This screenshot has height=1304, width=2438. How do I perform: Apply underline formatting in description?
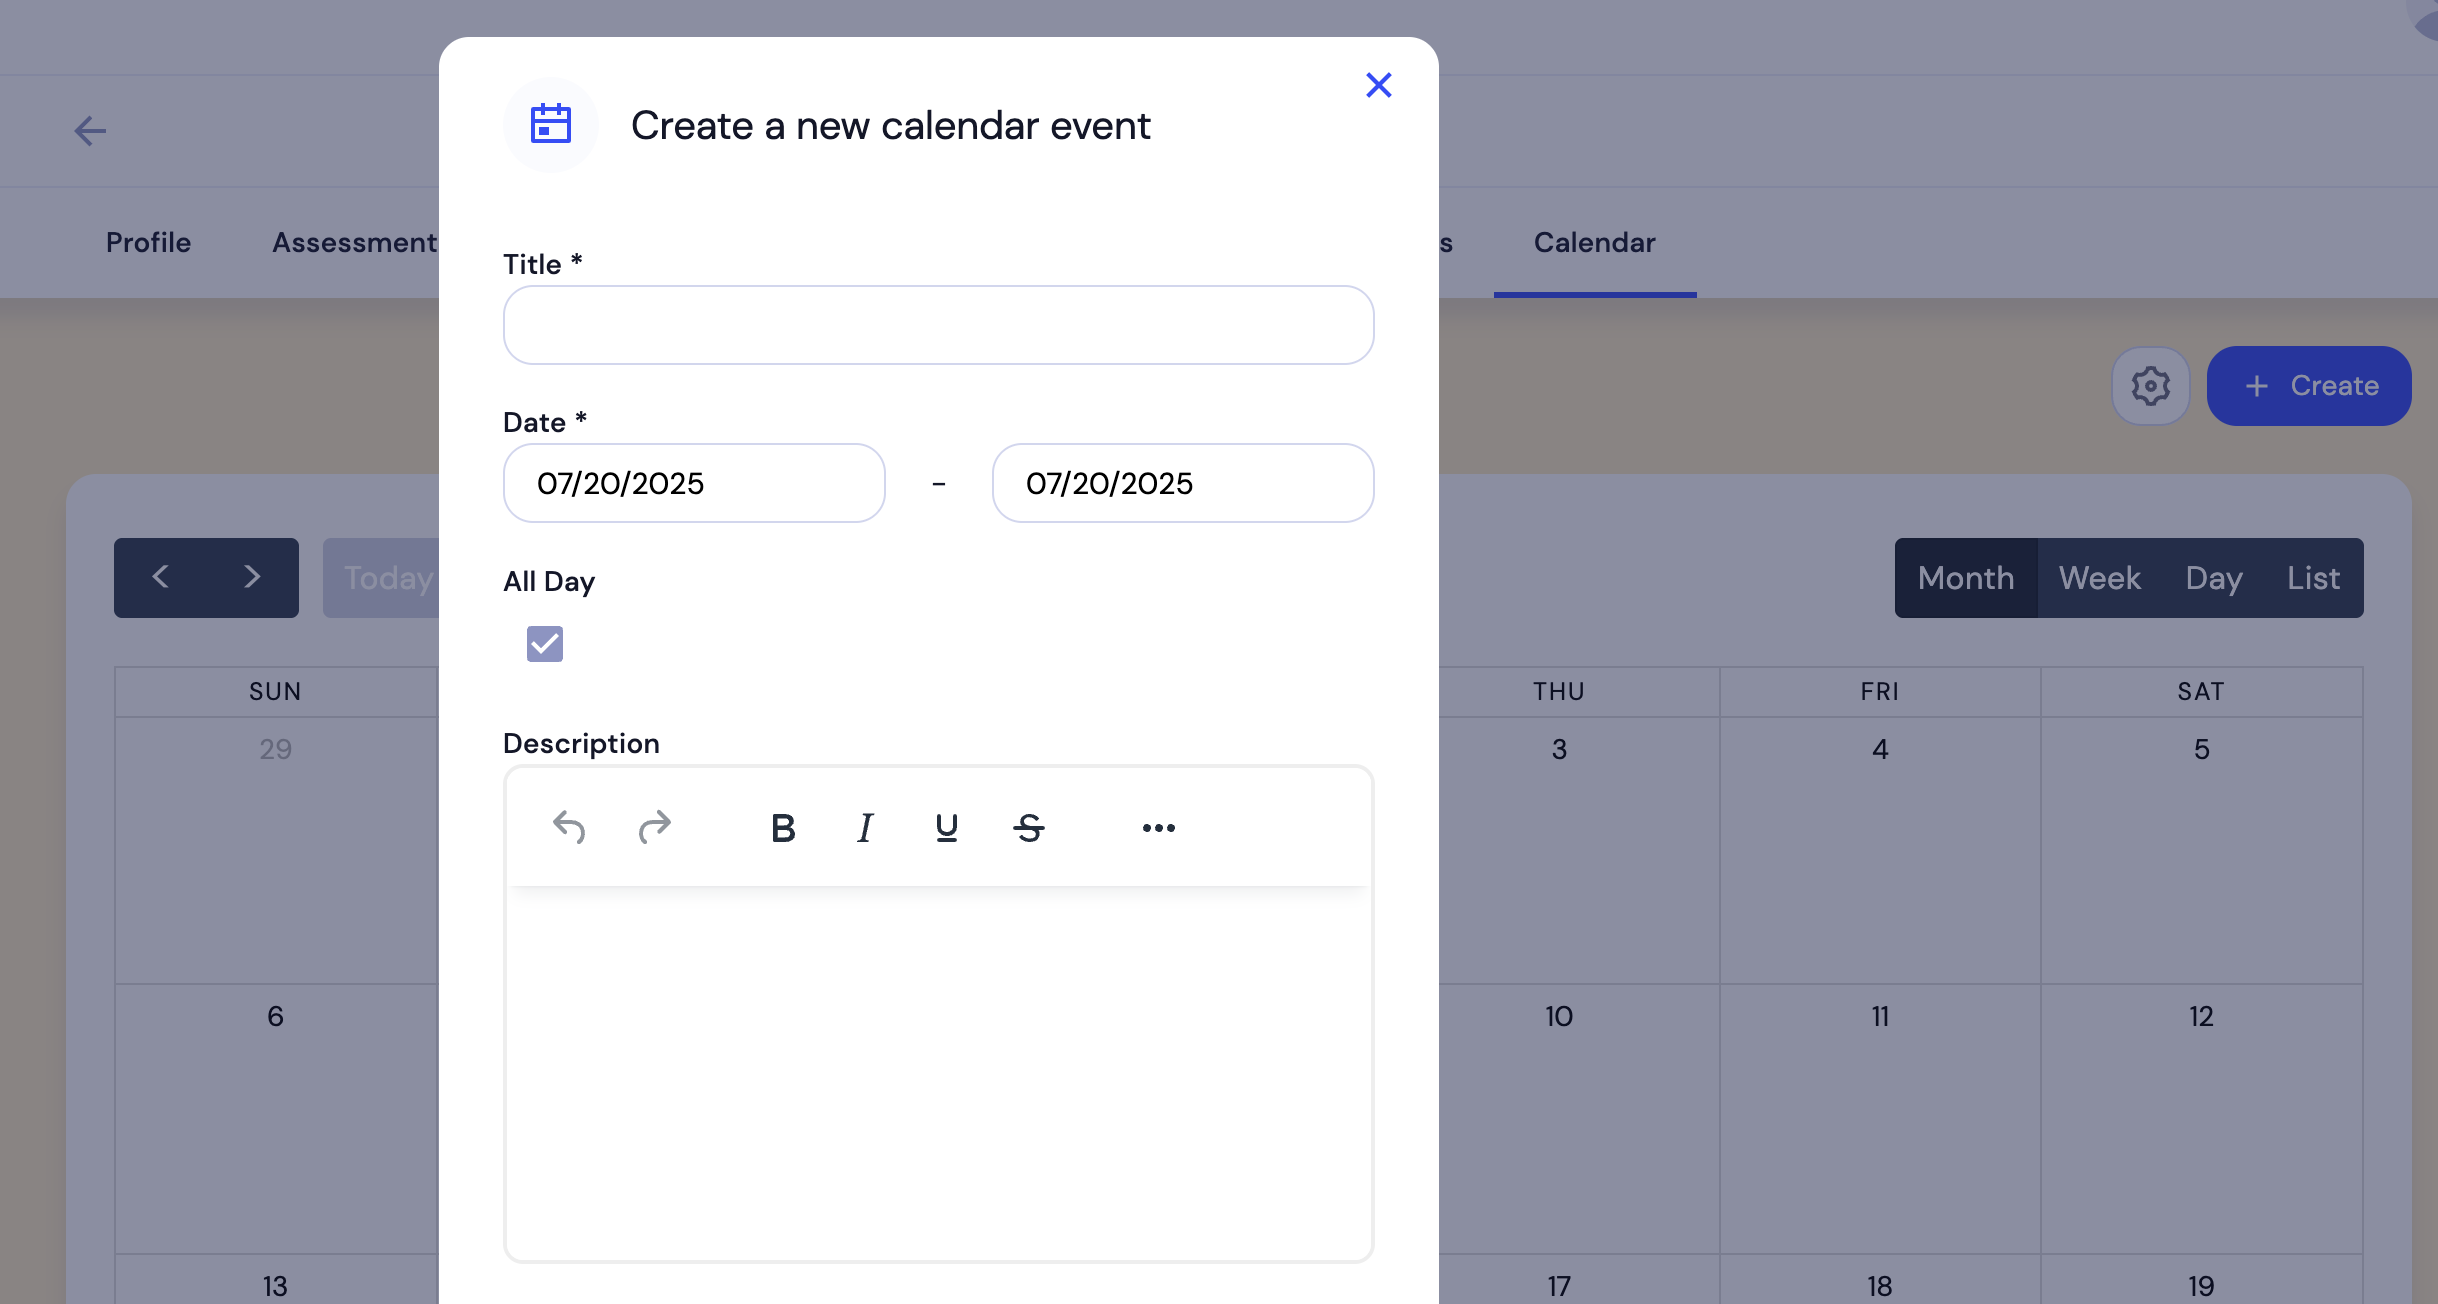point(944,827)
